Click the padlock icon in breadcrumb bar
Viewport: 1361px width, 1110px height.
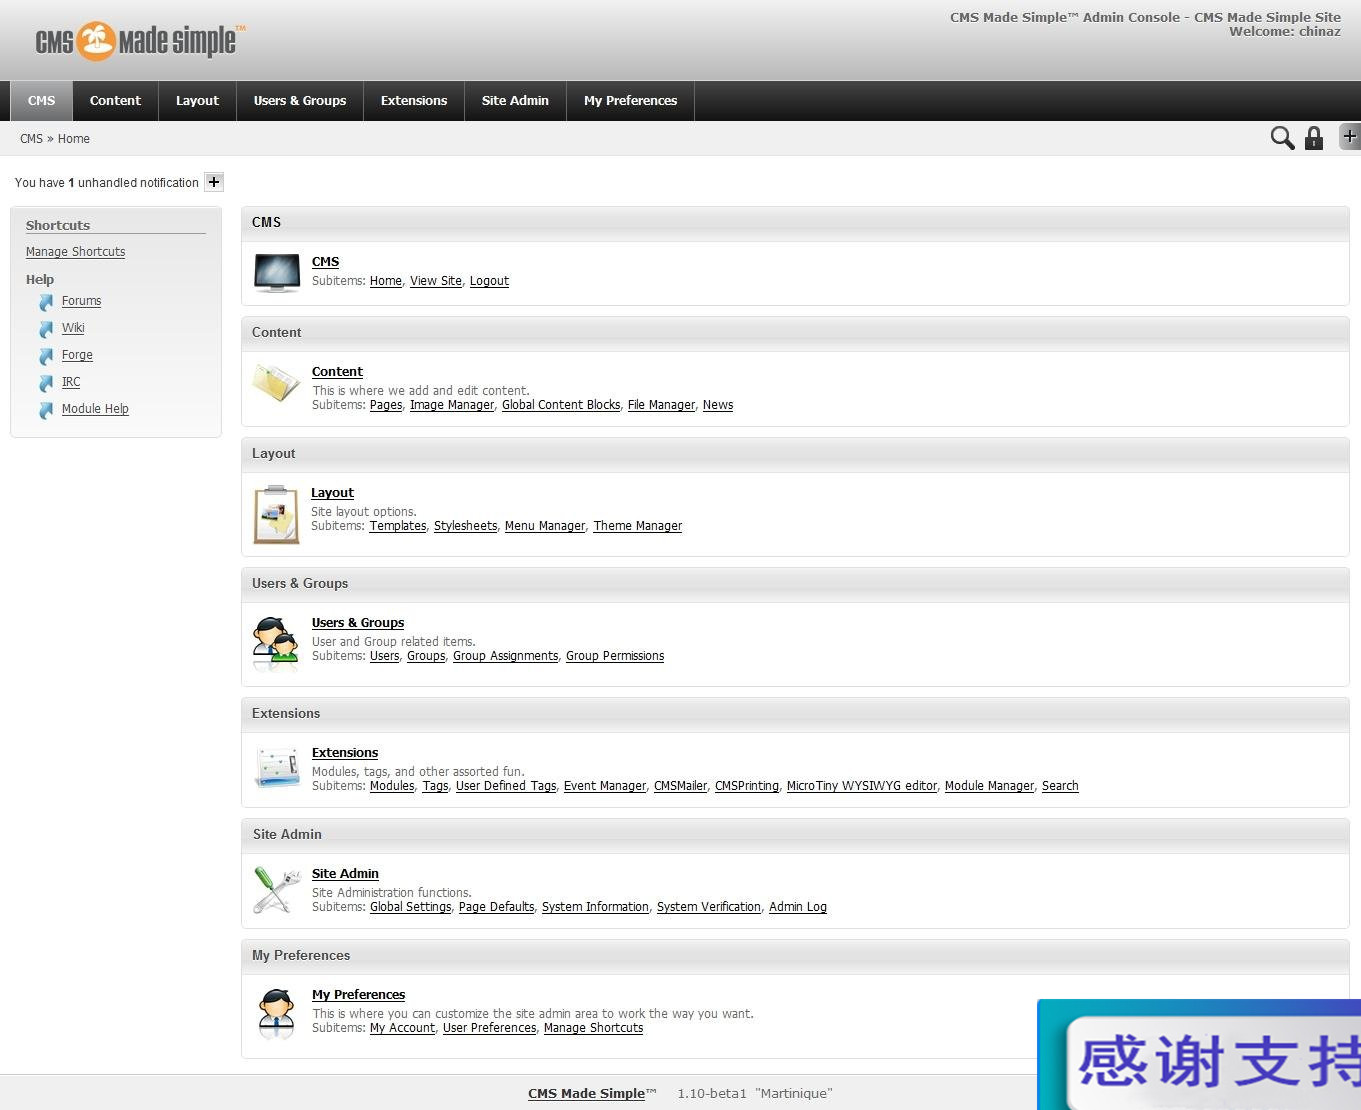point(1314,138)
